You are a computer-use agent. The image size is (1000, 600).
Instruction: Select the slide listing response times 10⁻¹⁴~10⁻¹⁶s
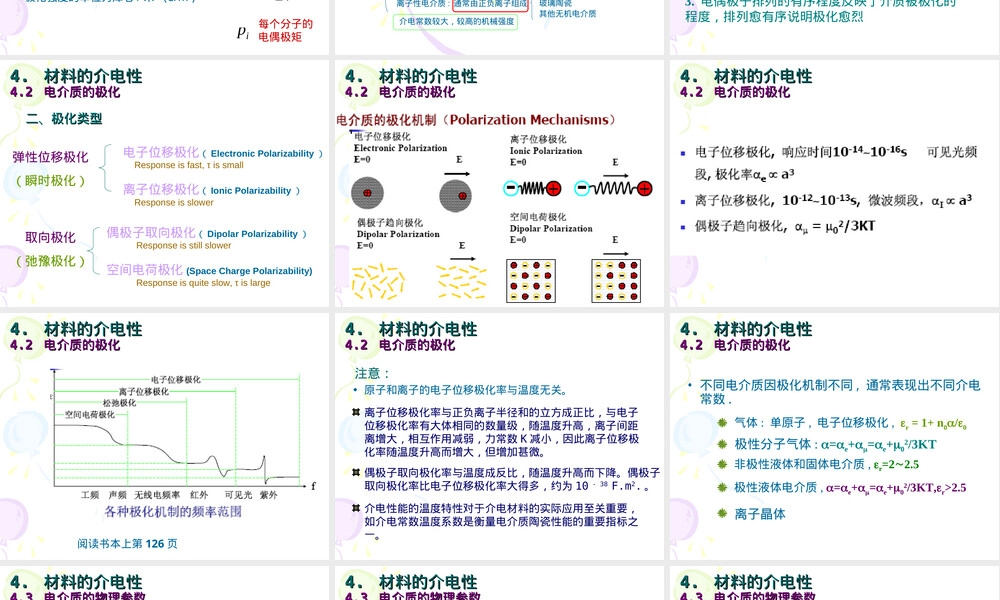835,184
